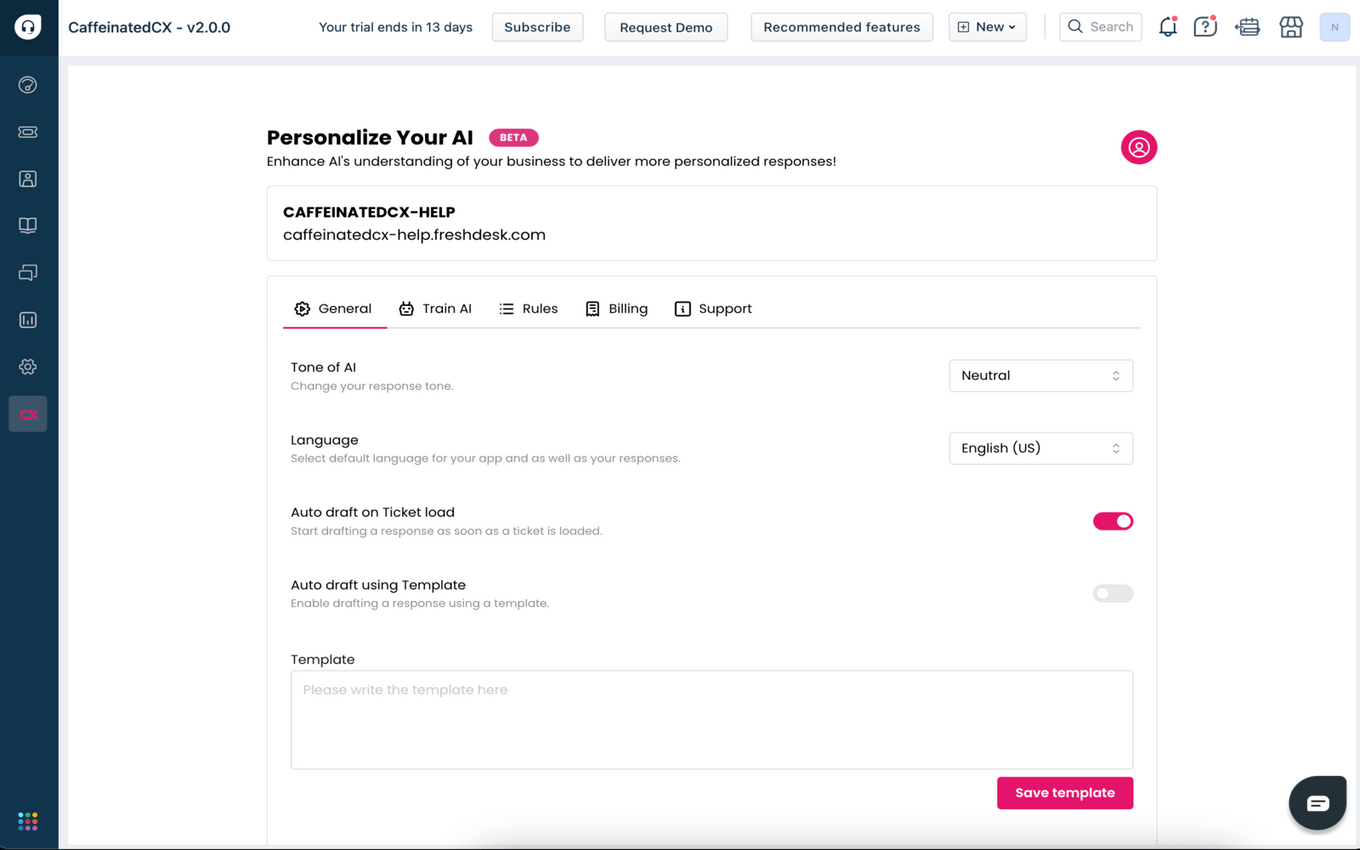The height and width of the screenshot is (850, 1360).
Task: Click the Subscribe button
Action: [x=537, y=27]
